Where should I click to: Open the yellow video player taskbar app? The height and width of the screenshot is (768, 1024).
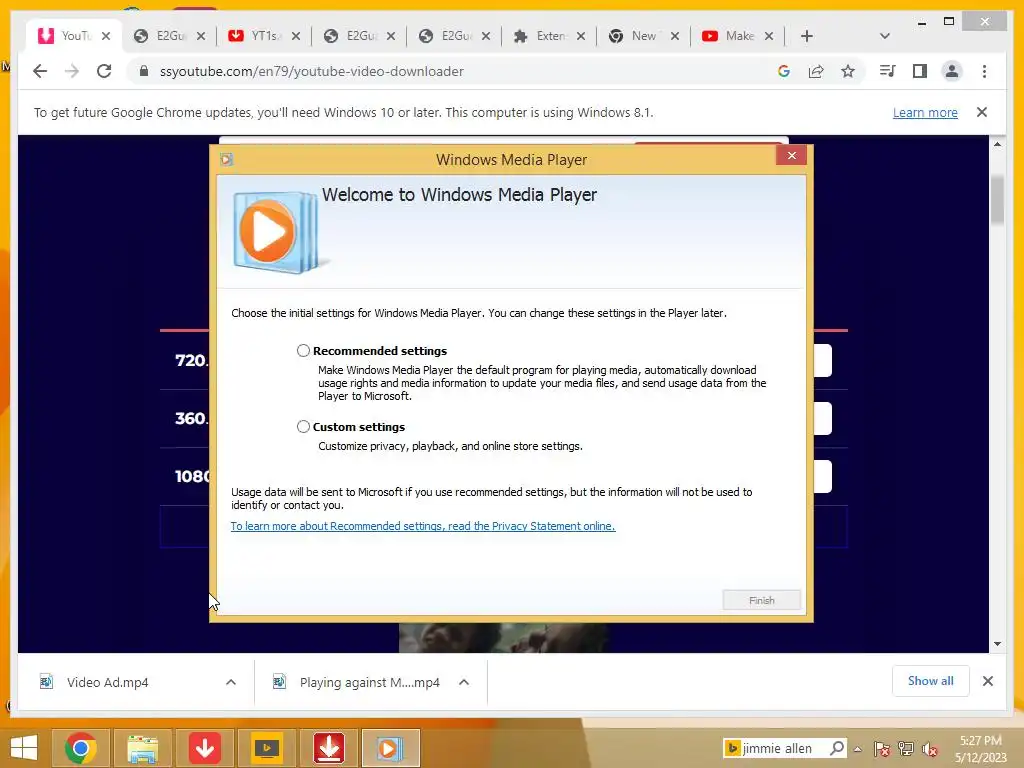pyautogui.click(x=266, y=748)
